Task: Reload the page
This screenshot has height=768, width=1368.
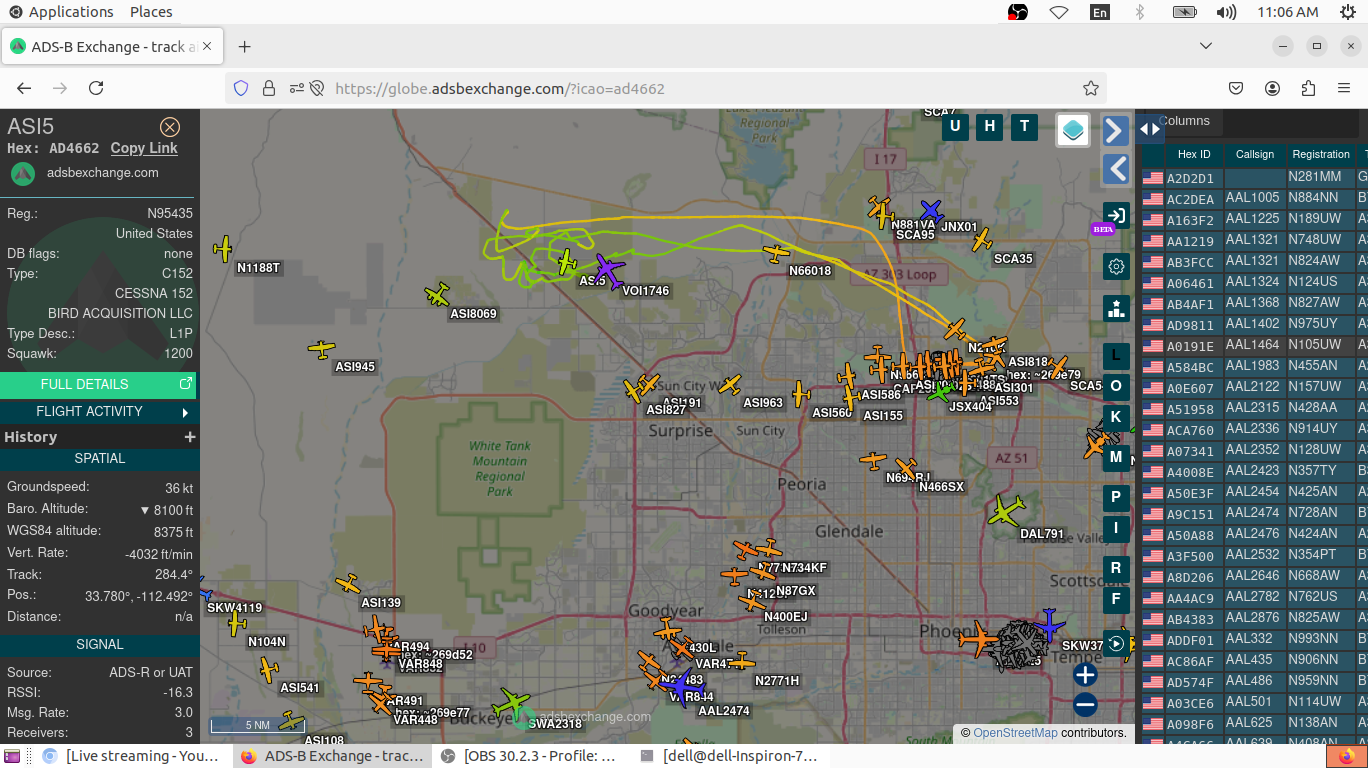Action: click(x=96, y=88)
